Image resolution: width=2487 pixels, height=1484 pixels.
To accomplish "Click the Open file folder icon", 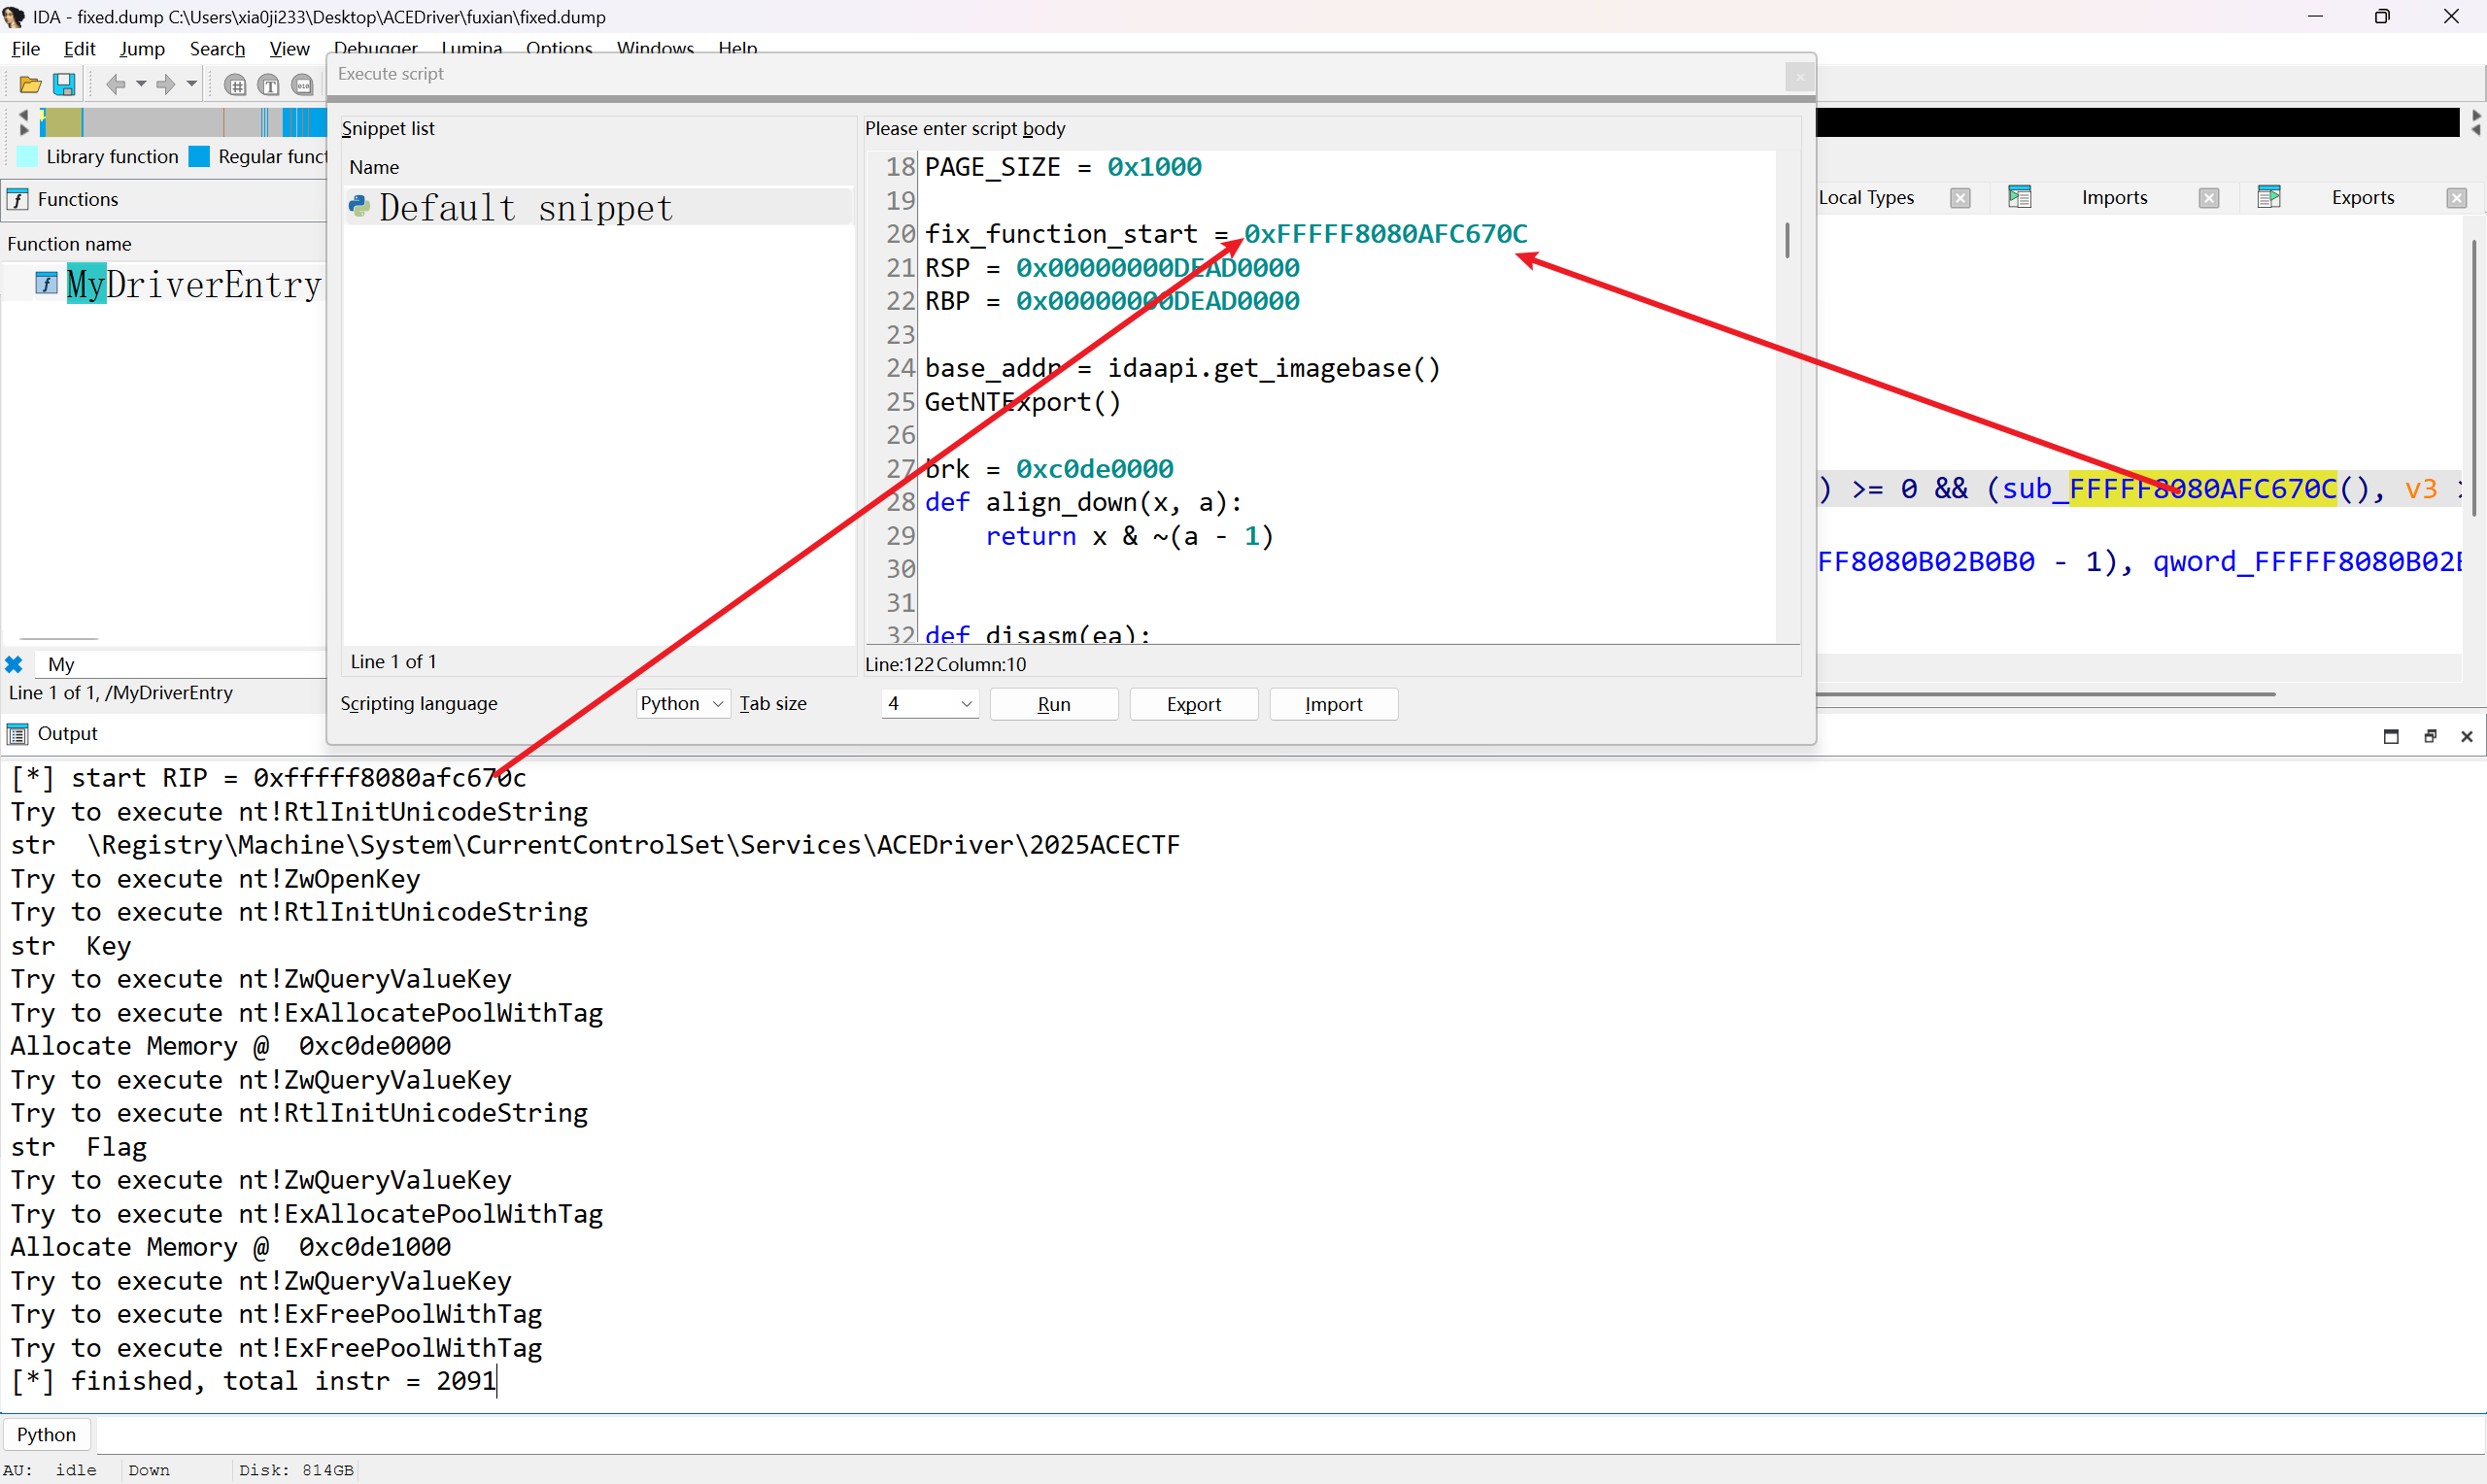I will coord(30,85).
